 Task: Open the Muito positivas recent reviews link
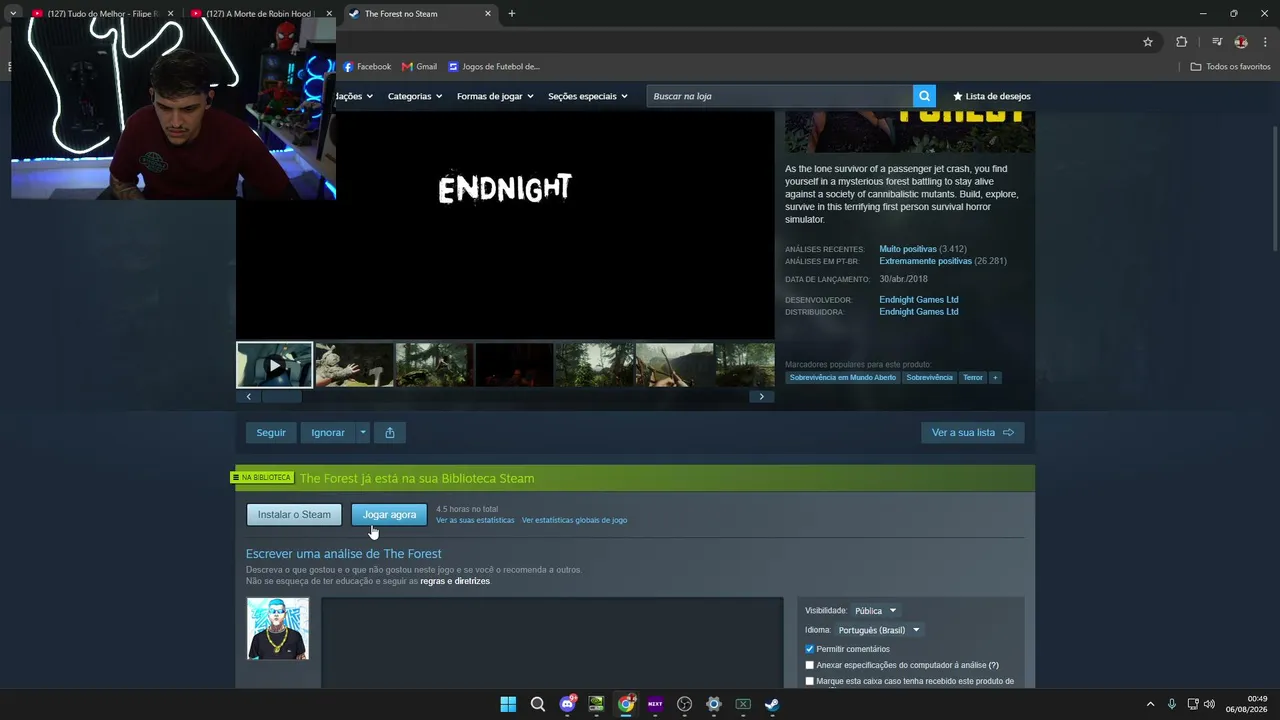[908, 249]
